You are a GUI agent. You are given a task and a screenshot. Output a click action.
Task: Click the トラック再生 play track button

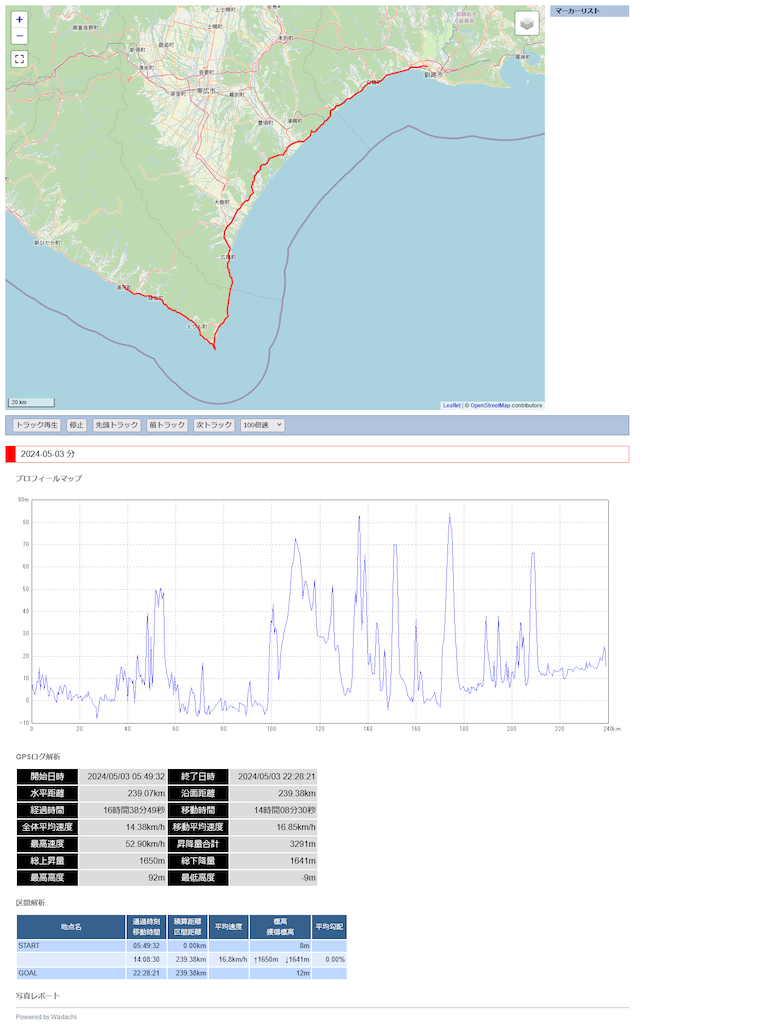coord(37,425)
